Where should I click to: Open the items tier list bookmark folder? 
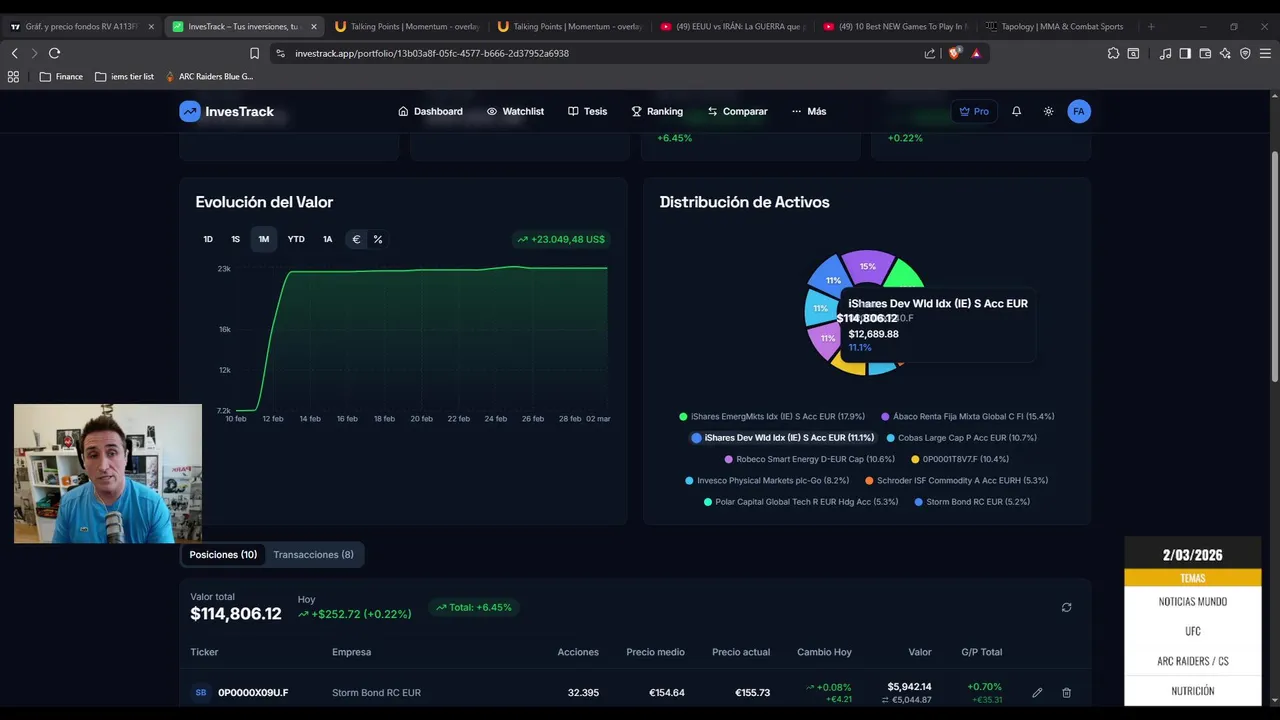pyautogui.click(x=124, y=76)
